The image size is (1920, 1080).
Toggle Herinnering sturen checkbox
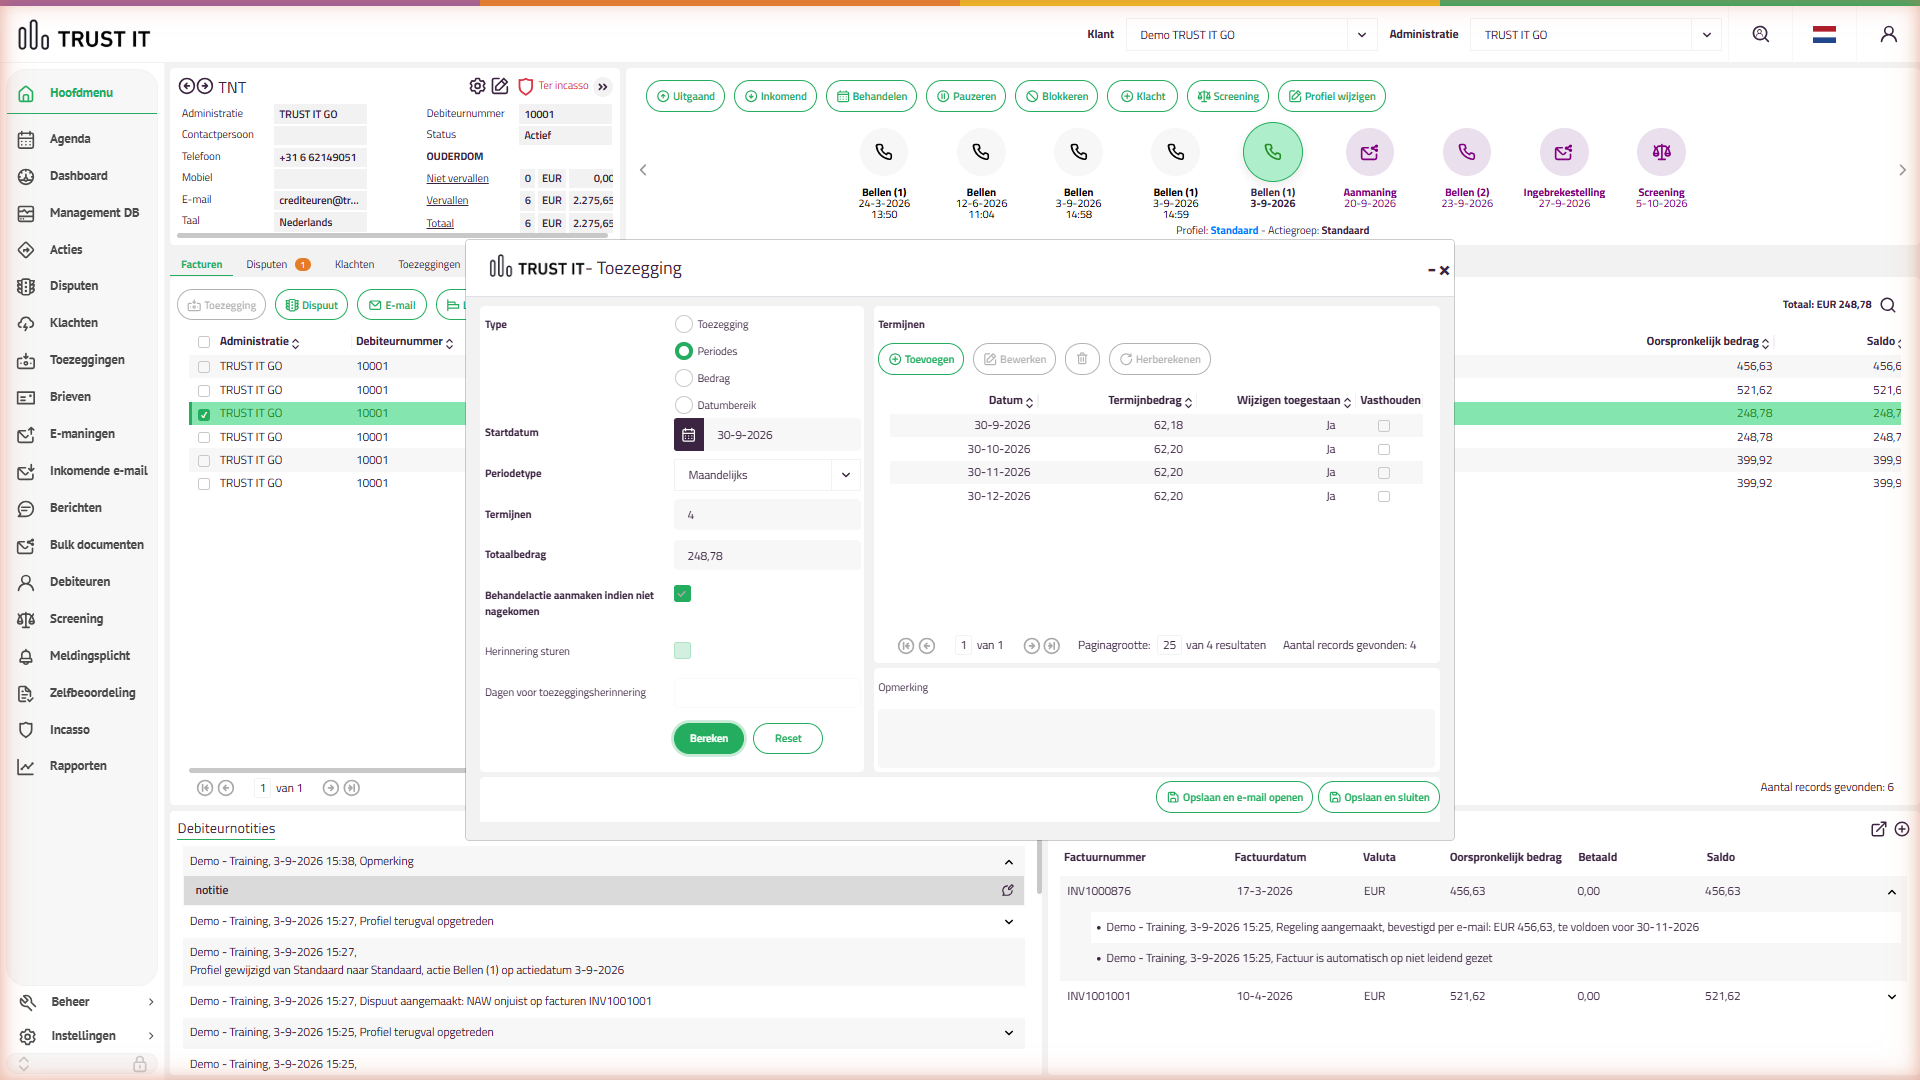click(x=683, y=651)
